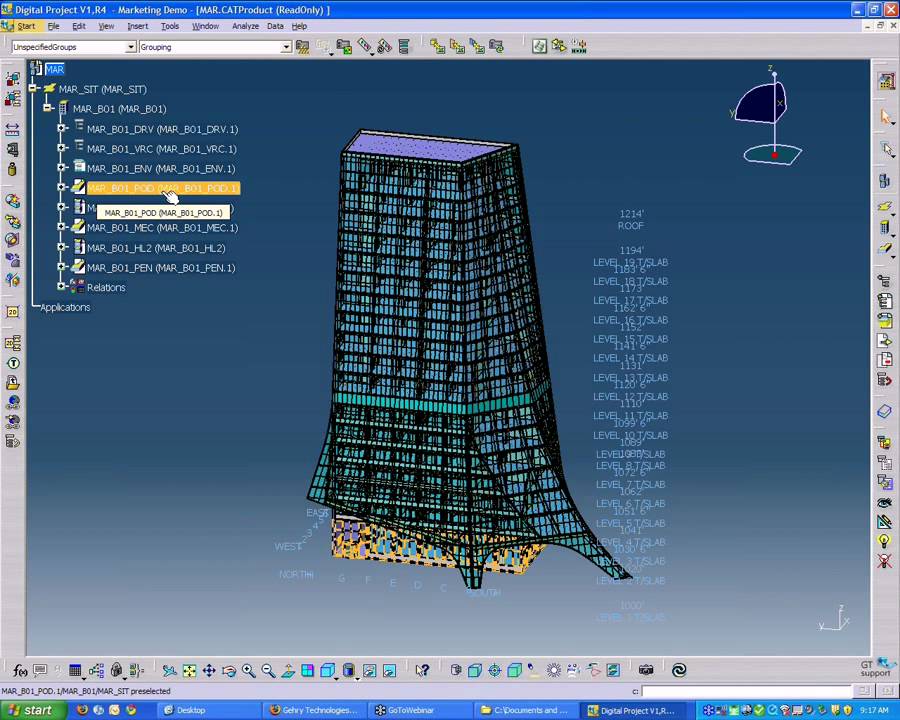This screenshot has width=900, height=720.
Task: Activate the Fly Mode airplane icon
Action: click(x=169, y=670)
